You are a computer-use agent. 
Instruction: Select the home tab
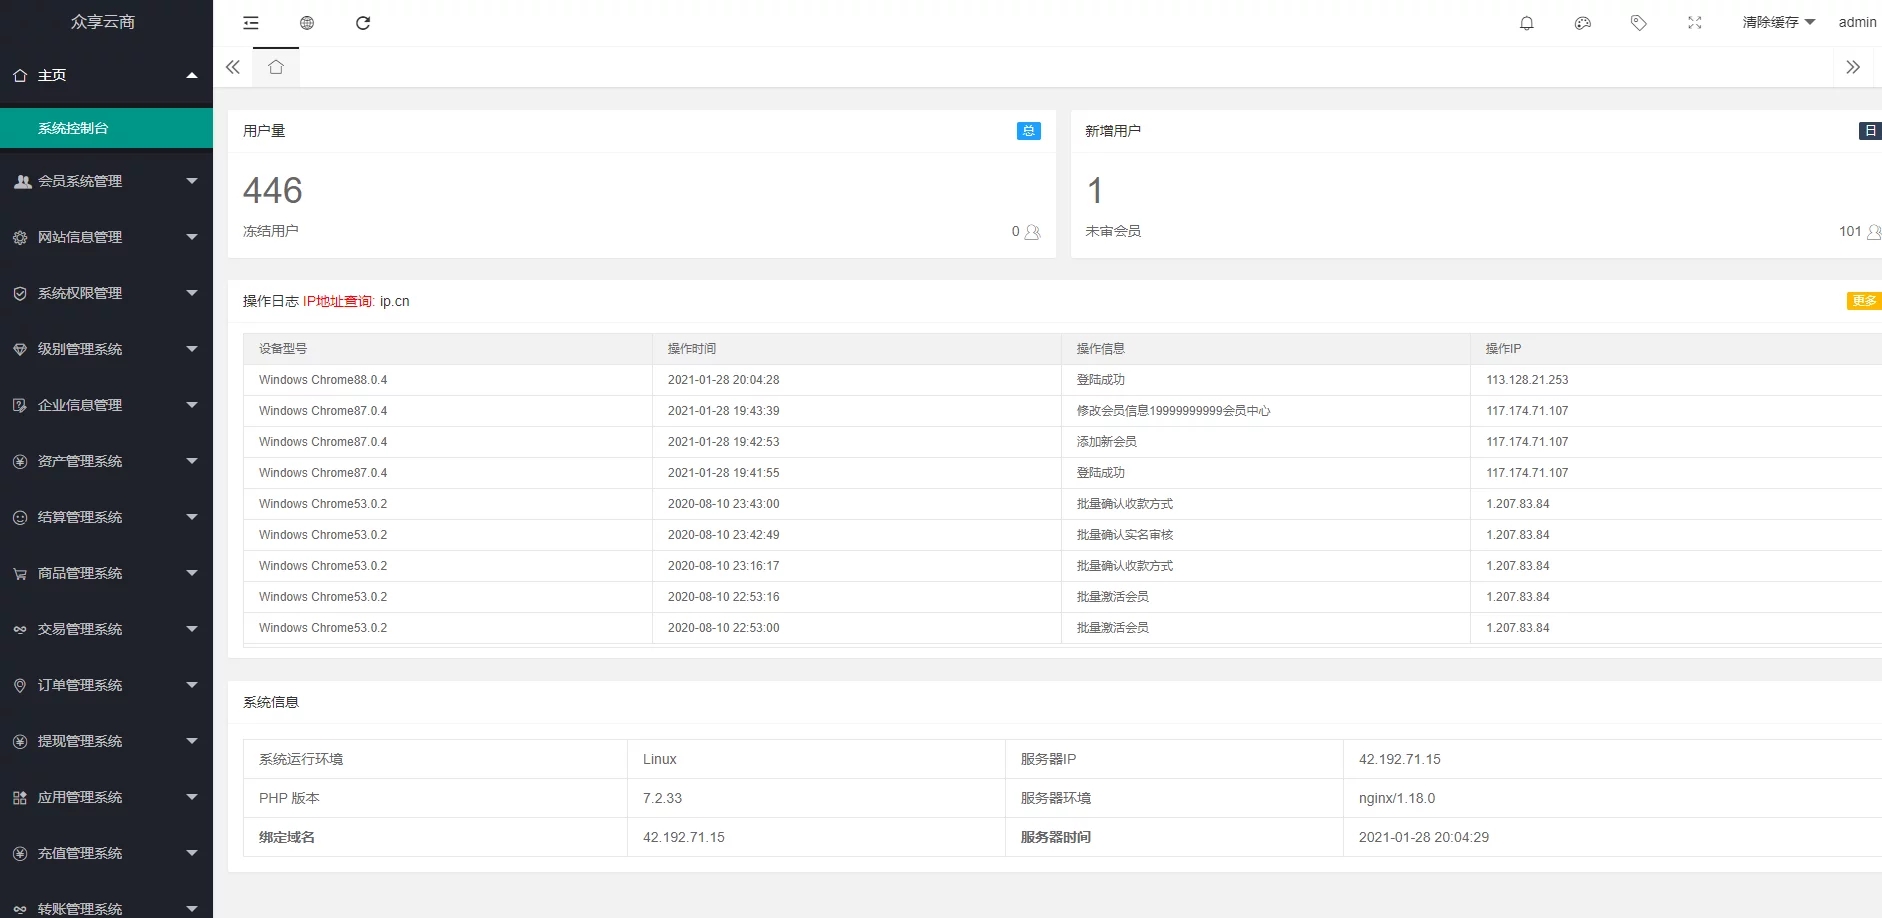point(276,67)
